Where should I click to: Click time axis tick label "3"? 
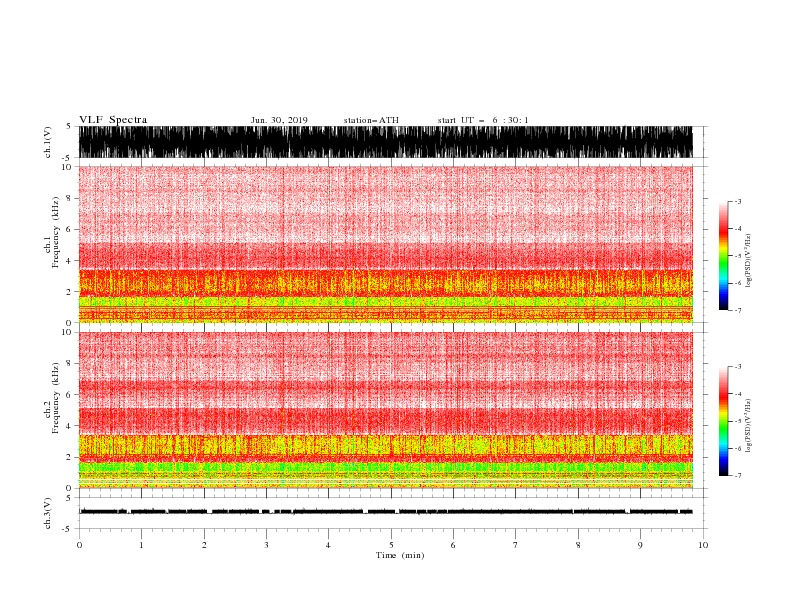point(266,545)
